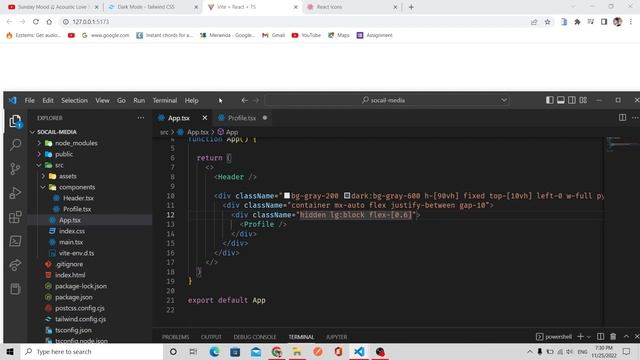The image size is (640, 360).
Task: Open the File menu
Action: [29, 100]
